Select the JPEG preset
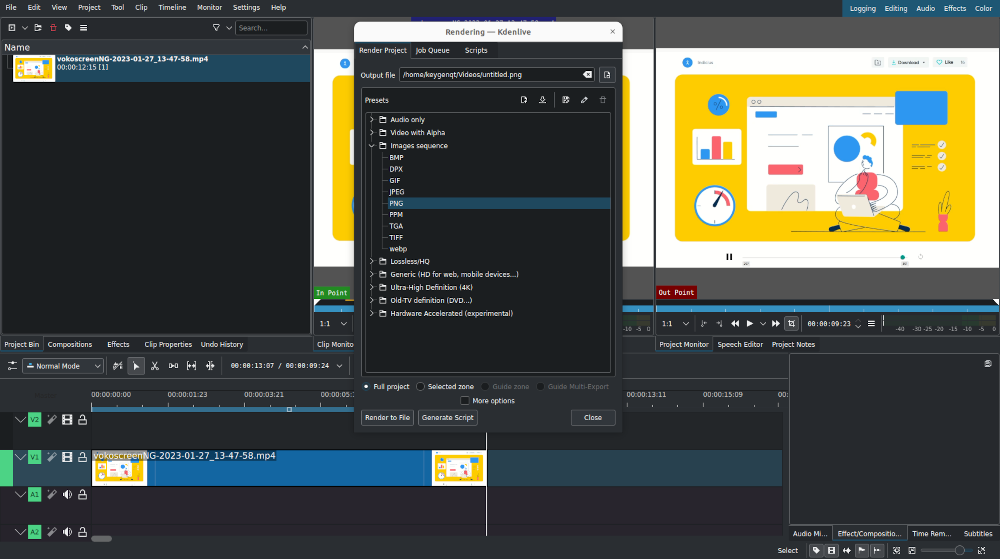1000x559 pixels. 397,192
